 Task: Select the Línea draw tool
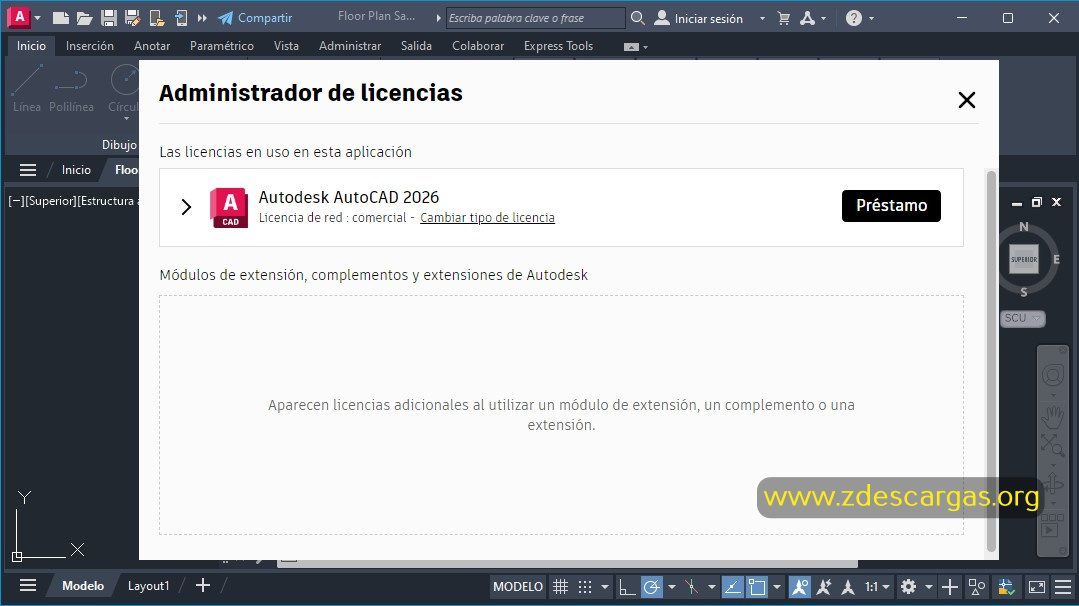pos(27,88)
